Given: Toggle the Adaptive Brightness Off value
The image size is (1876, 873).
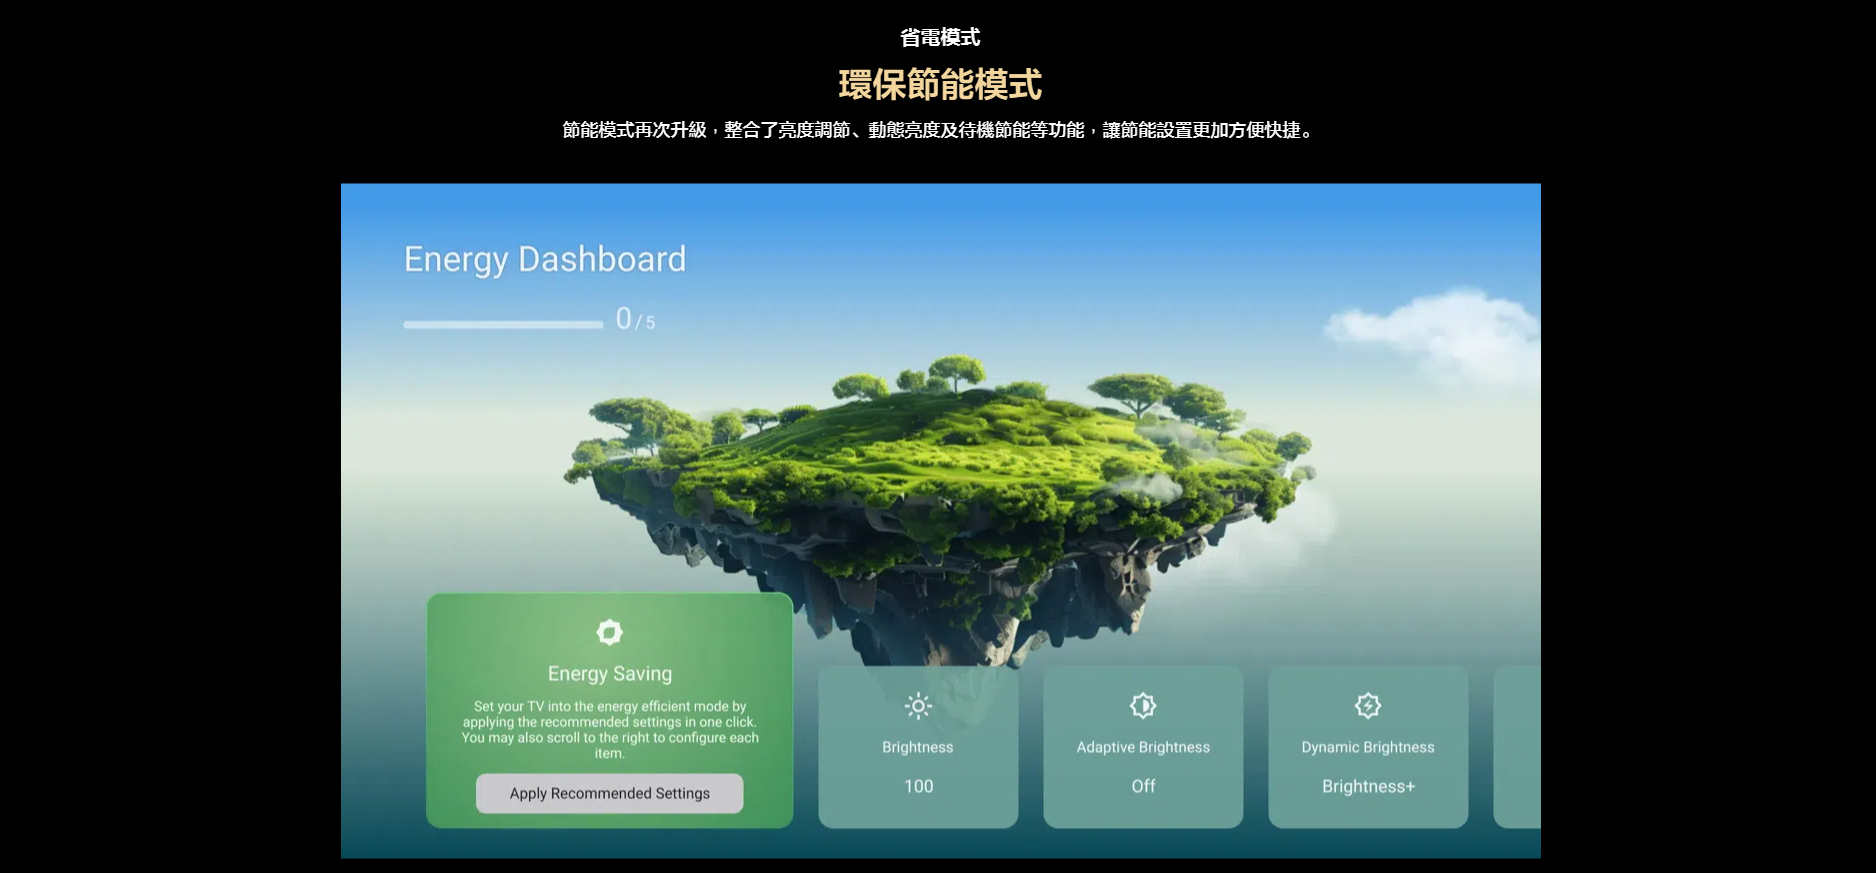Looking at the screenshot, I should click(x=1143, y=787).
